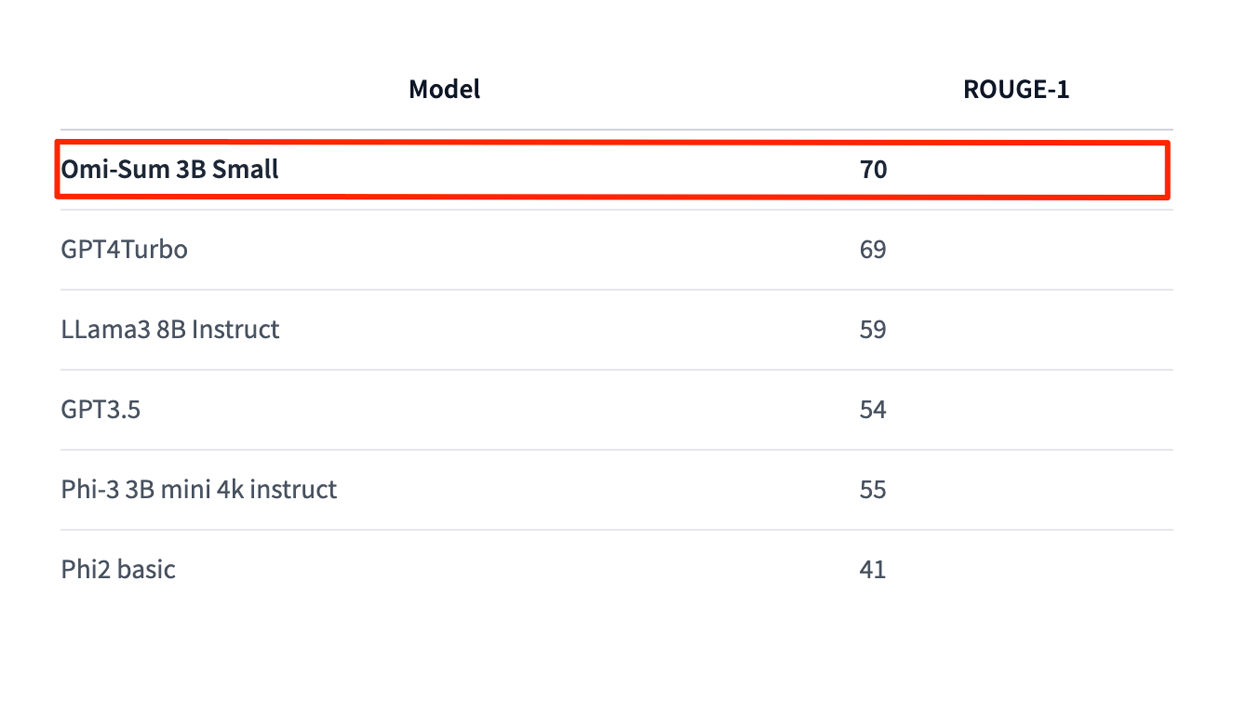Click the 3B text in Omi-Sum row
This screenshot has width=1233, height=706.
pos(190,169)
